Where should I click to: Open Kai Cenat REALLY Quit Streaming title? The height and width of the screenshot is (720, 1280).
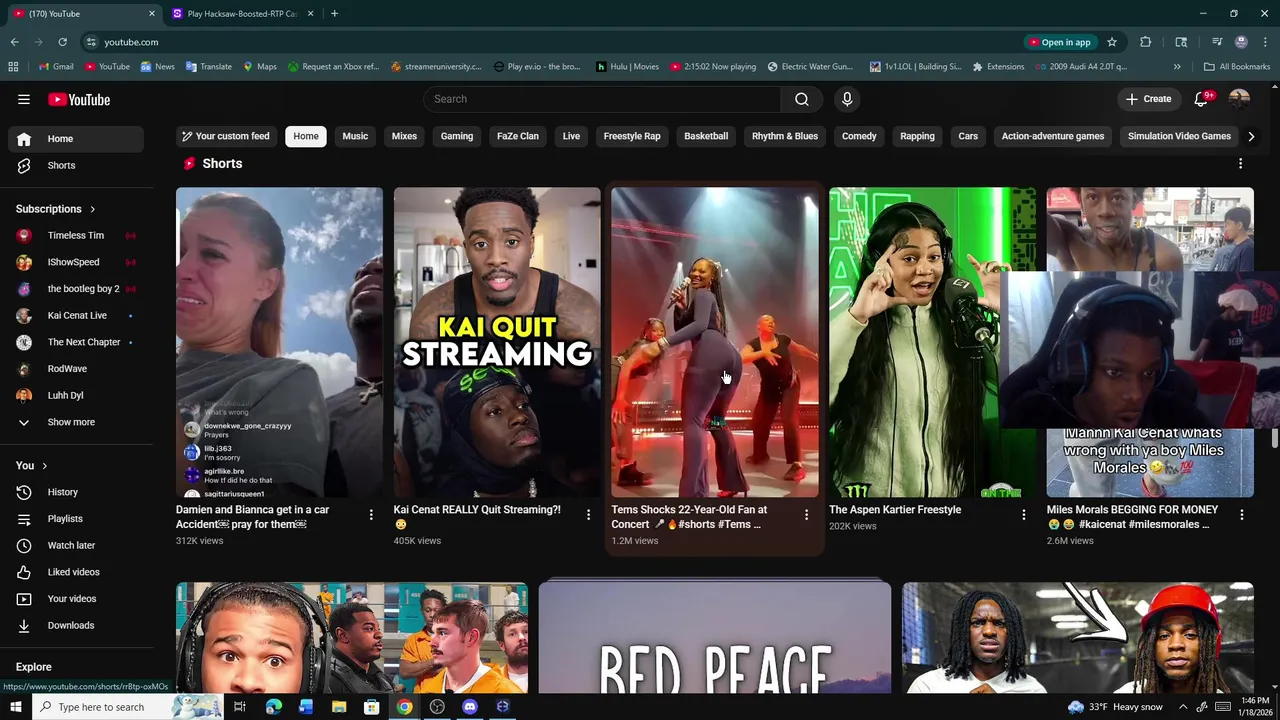[477, 517]
